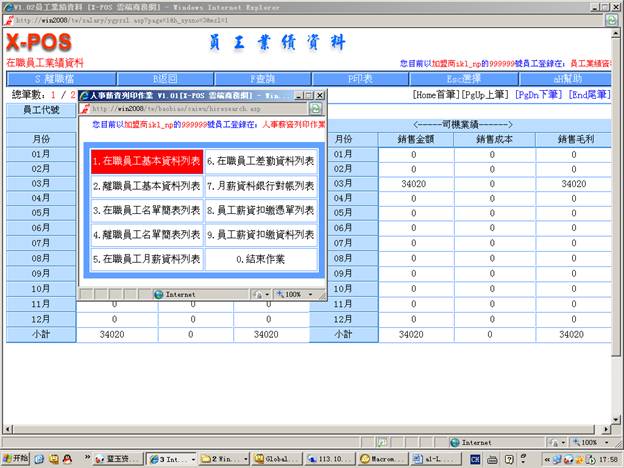The width and height of the screenshot is (624, 468).
Task: Click the popup window's title bar icon
Action: point(85,93)
